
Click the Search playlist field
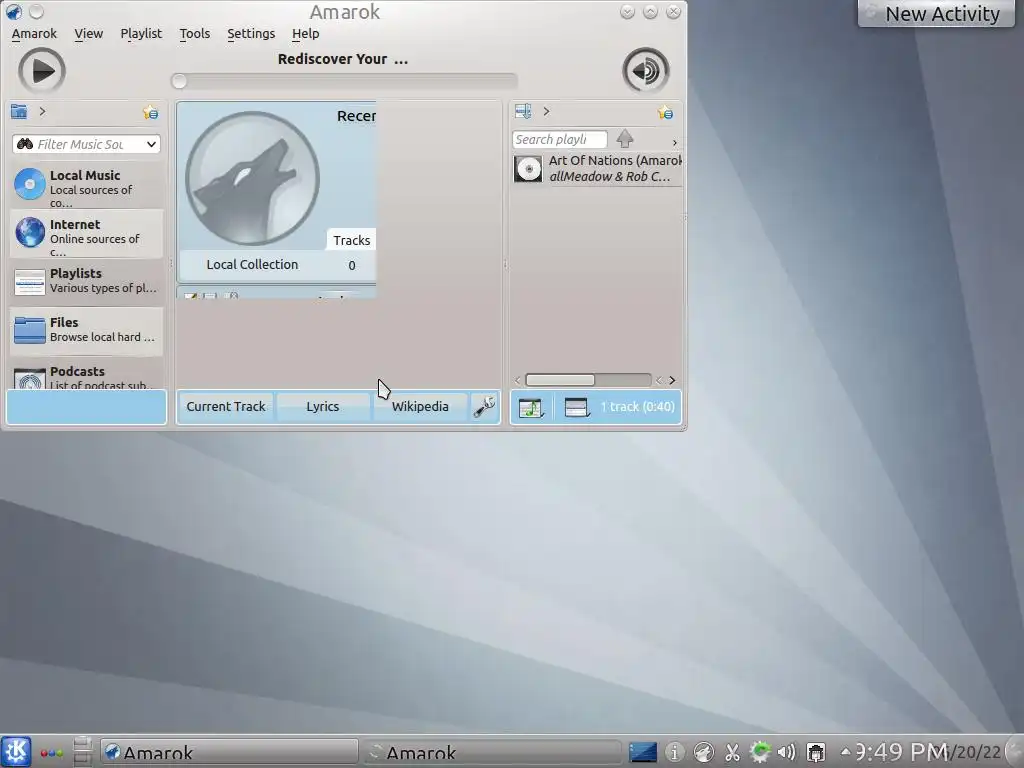pyautogui.click(x=560, y=139)
